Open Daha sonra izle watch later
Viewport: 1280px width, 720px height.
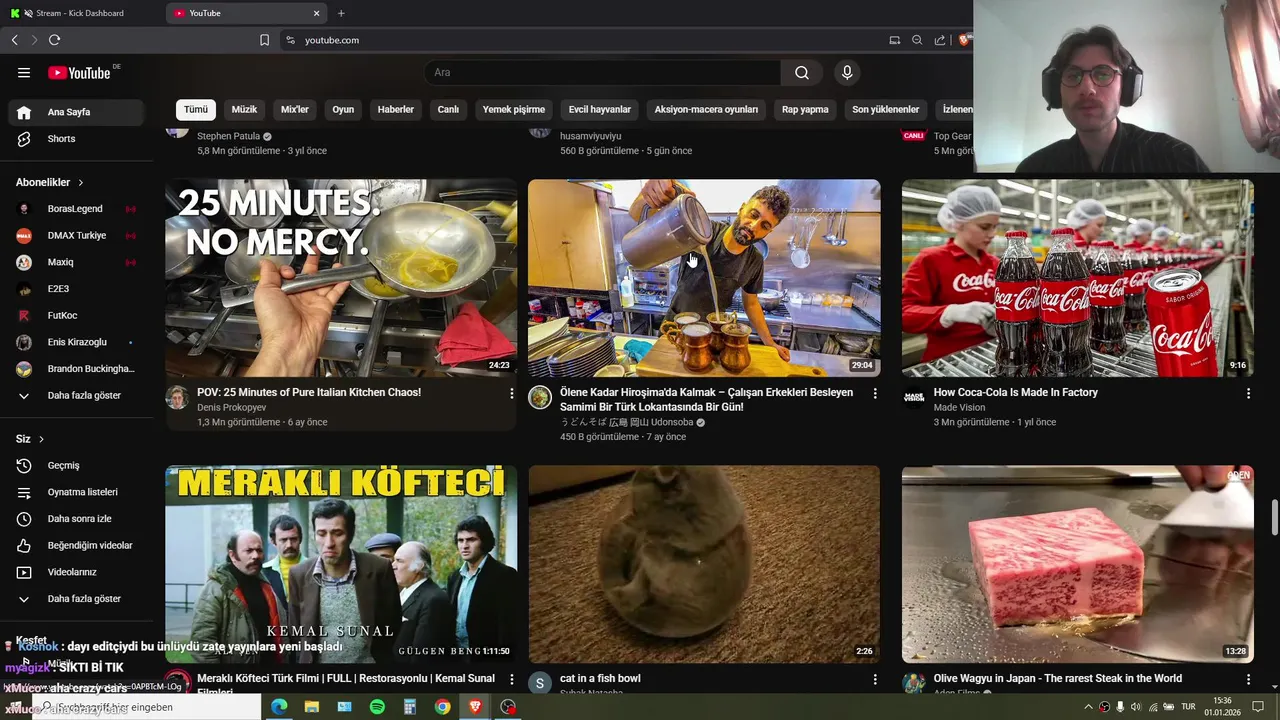click(x=77, y=519)
